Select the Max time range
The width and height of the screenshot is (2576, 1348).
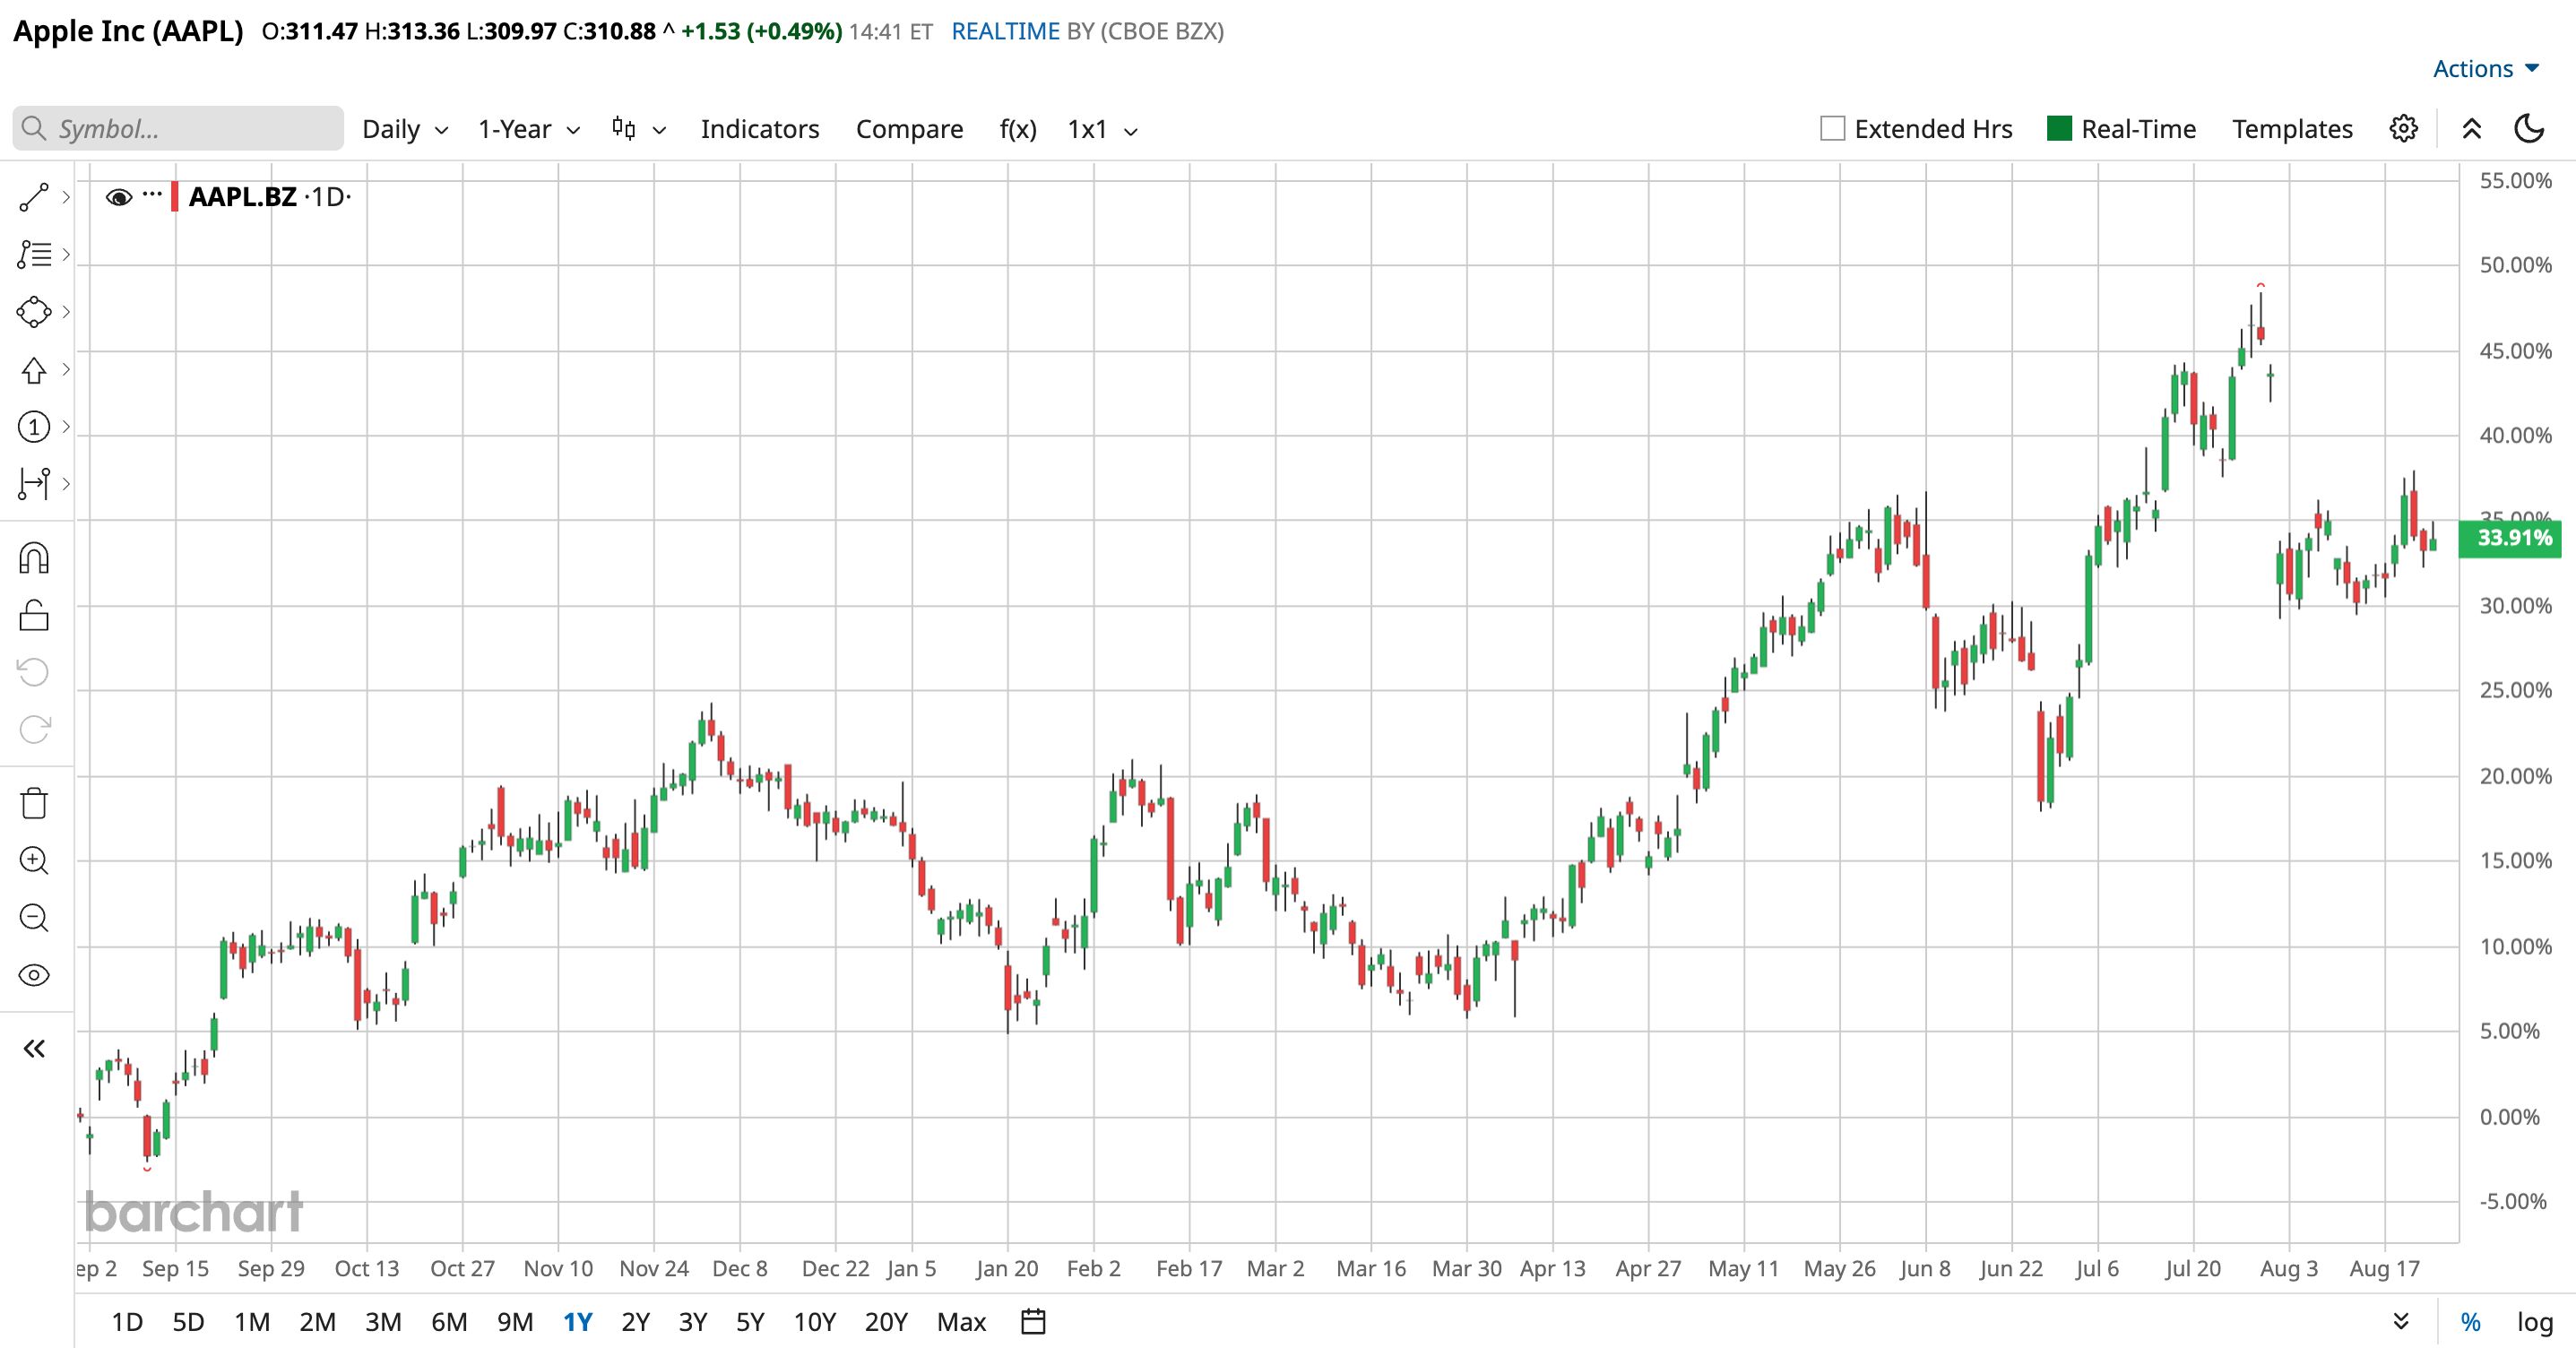point(961,1322)
